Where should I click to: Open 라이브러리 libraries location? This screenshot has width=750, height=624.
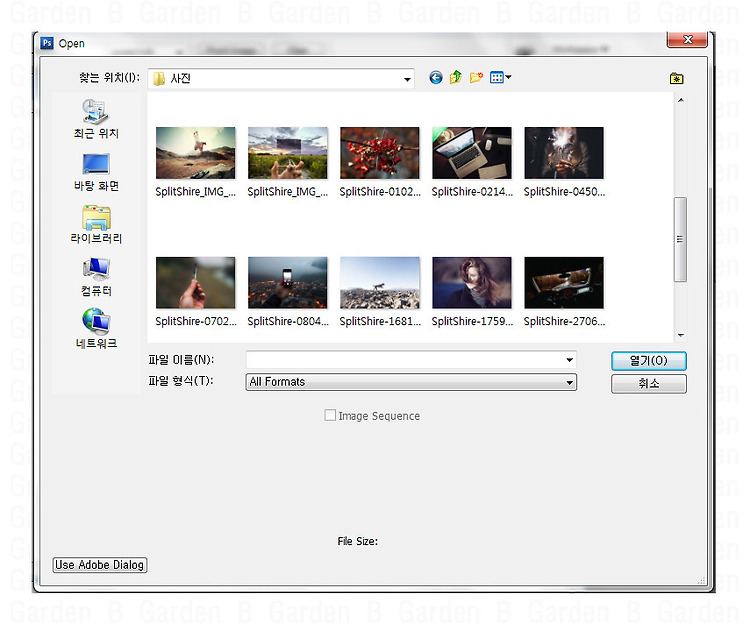[96, 225]
